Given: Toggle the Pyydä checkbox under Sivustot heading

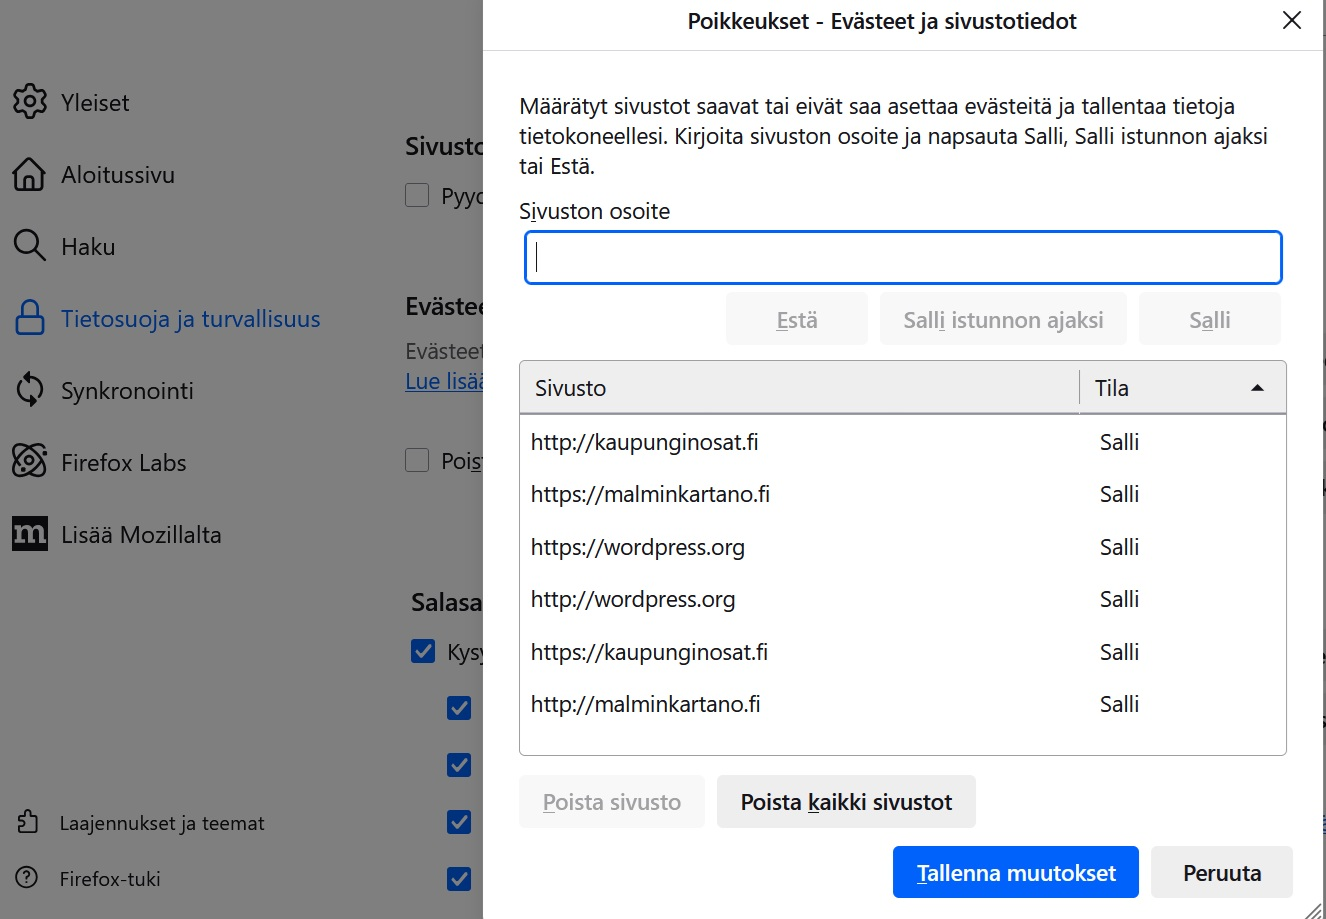Looking at the screenshot, I should coord(417,195).
